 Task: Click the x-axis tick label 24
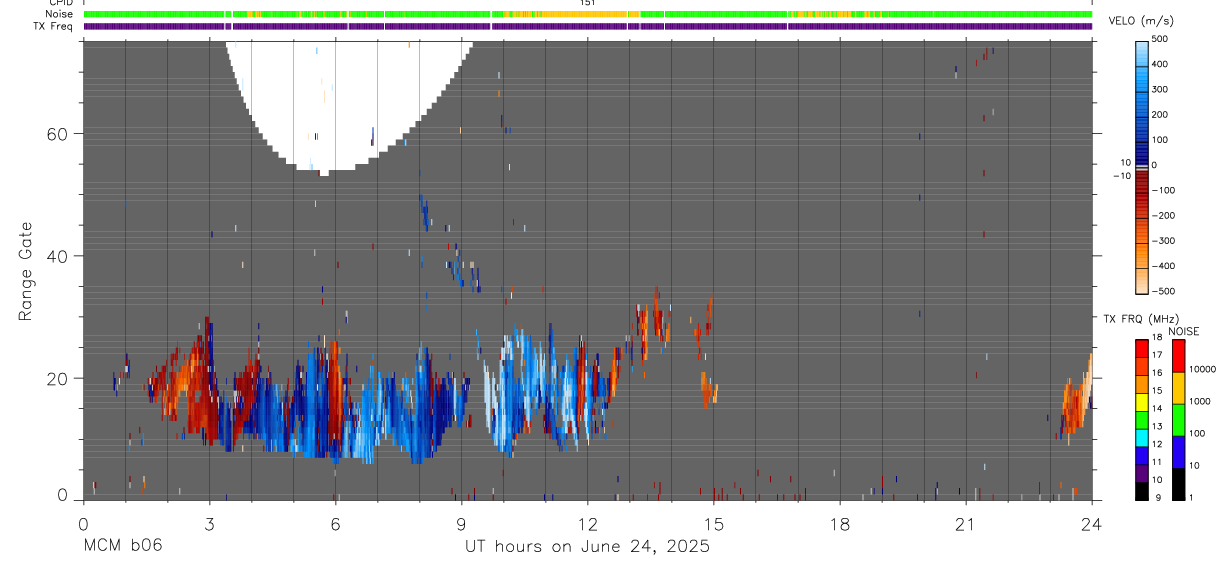tap(1091, 524)
